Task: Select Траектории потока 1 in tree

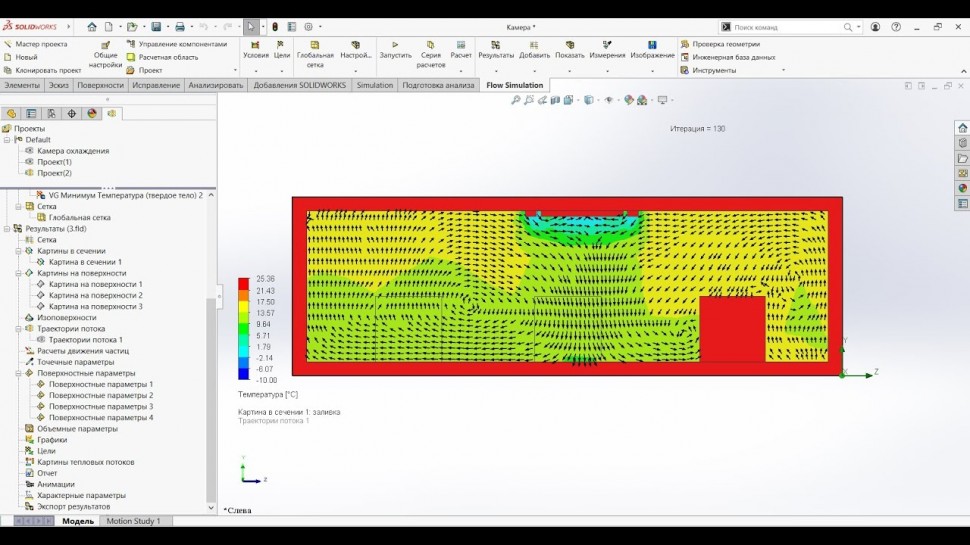Action: pyautogui.click(x=85, y=340)
